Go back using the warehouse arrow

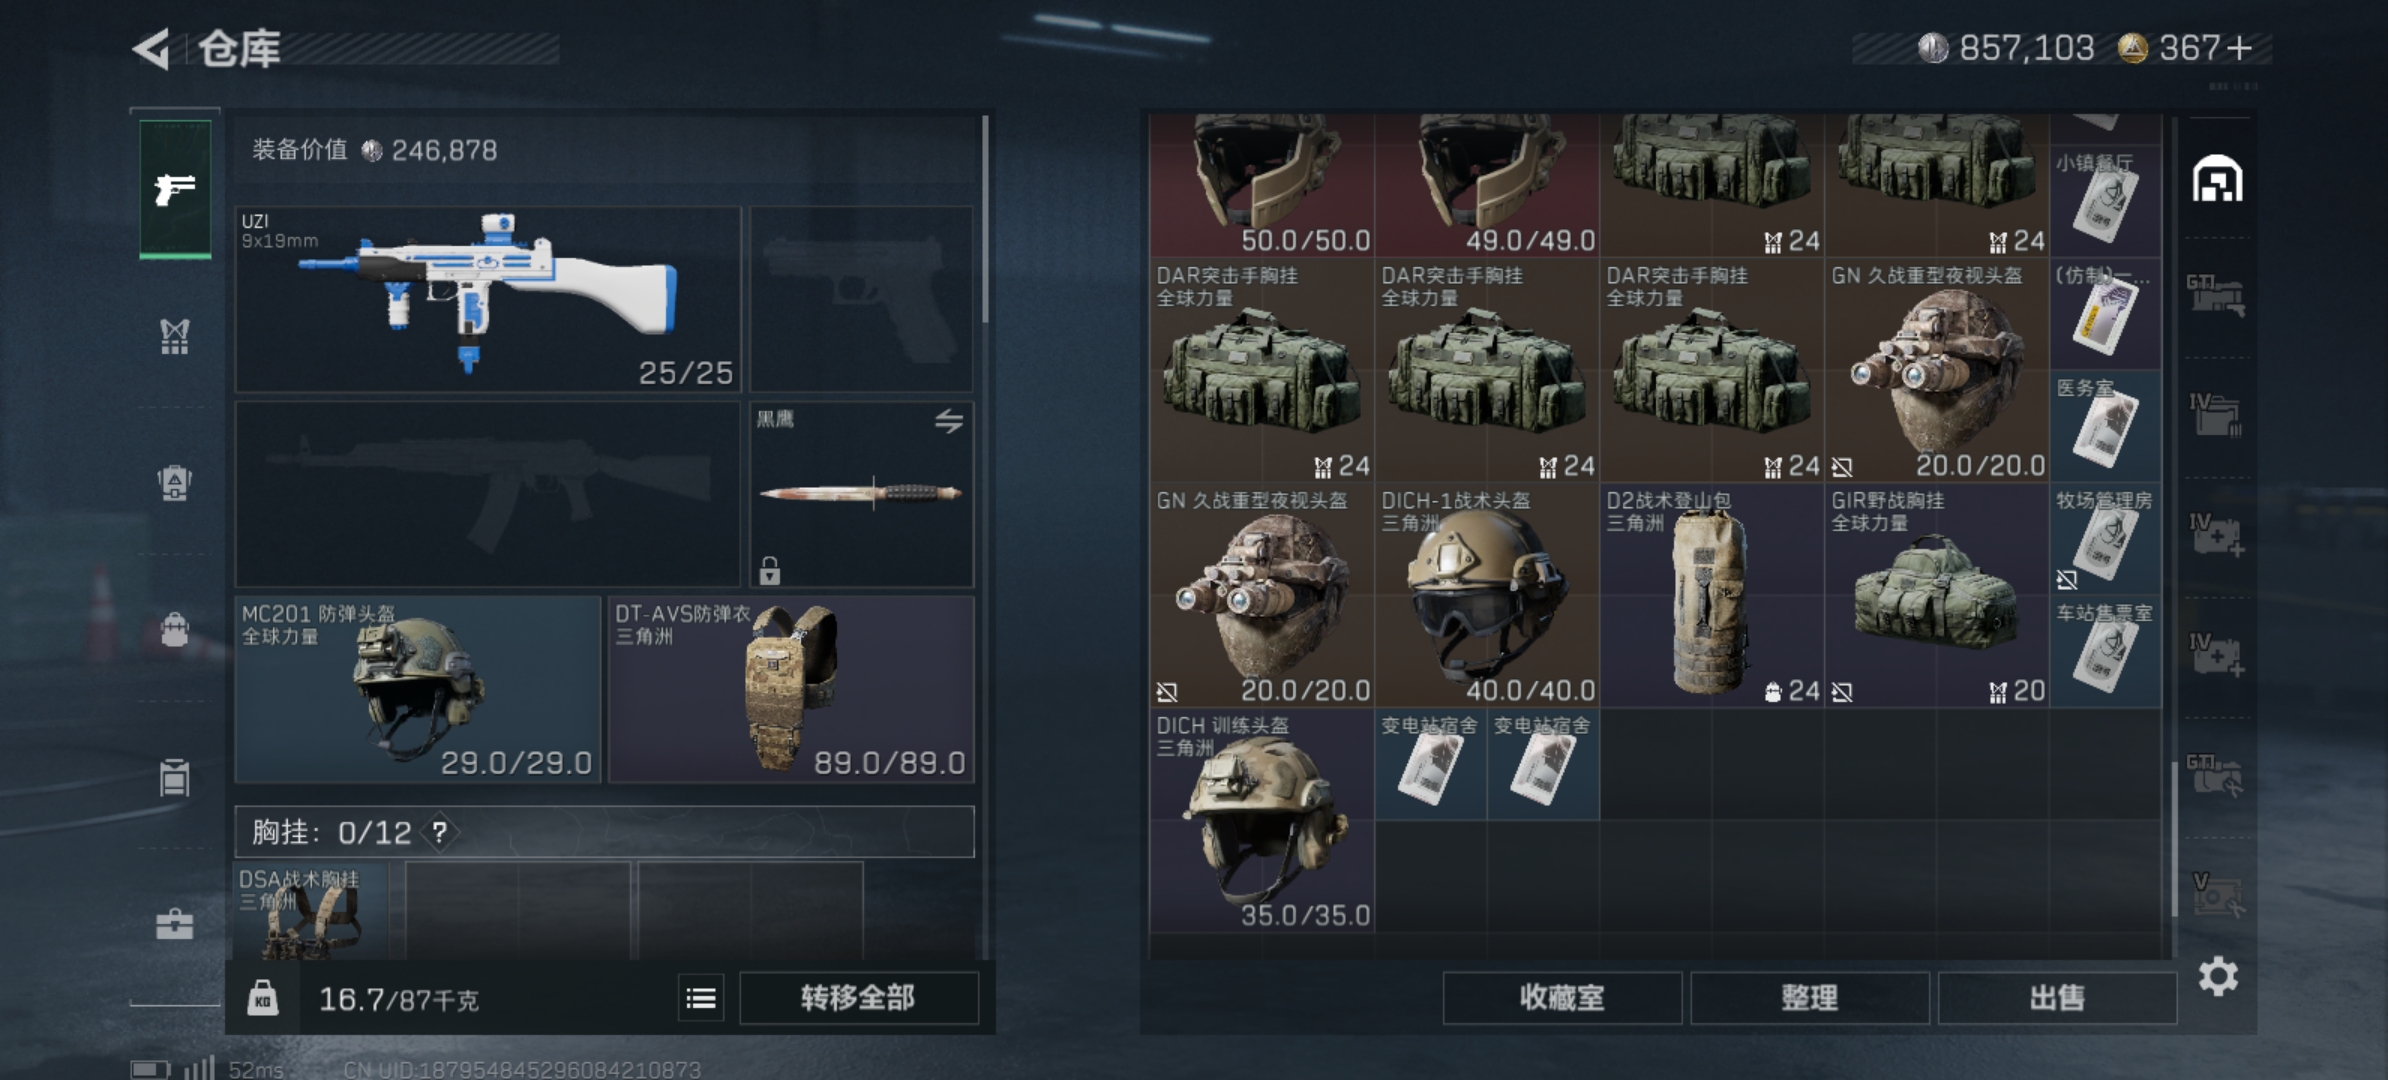152,48
